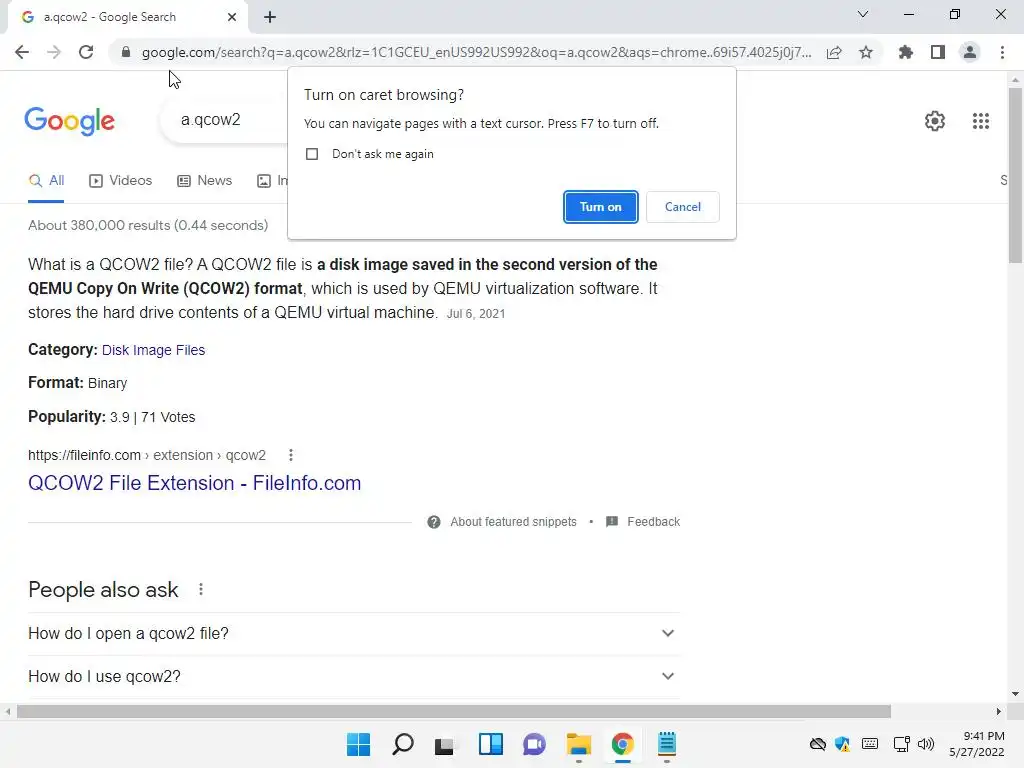
Task: Open the Extensions puzzle icon
Action: click(906, 52)
